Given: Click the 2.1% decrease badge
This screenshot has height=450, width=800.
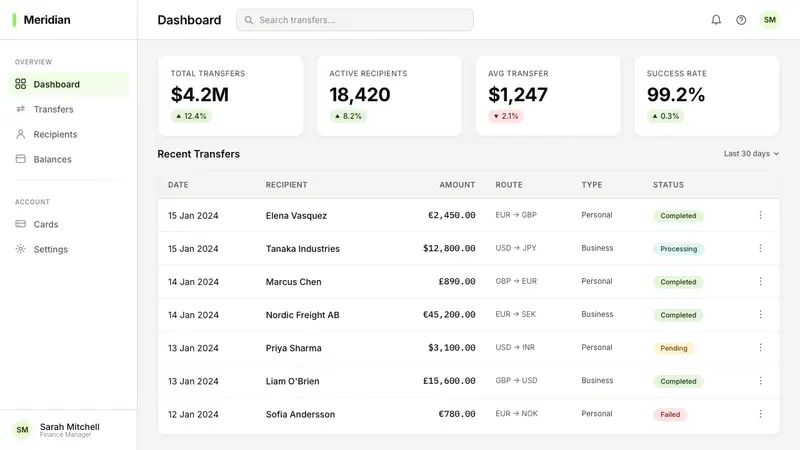Looking at the screenshot, I should [506, 116].
